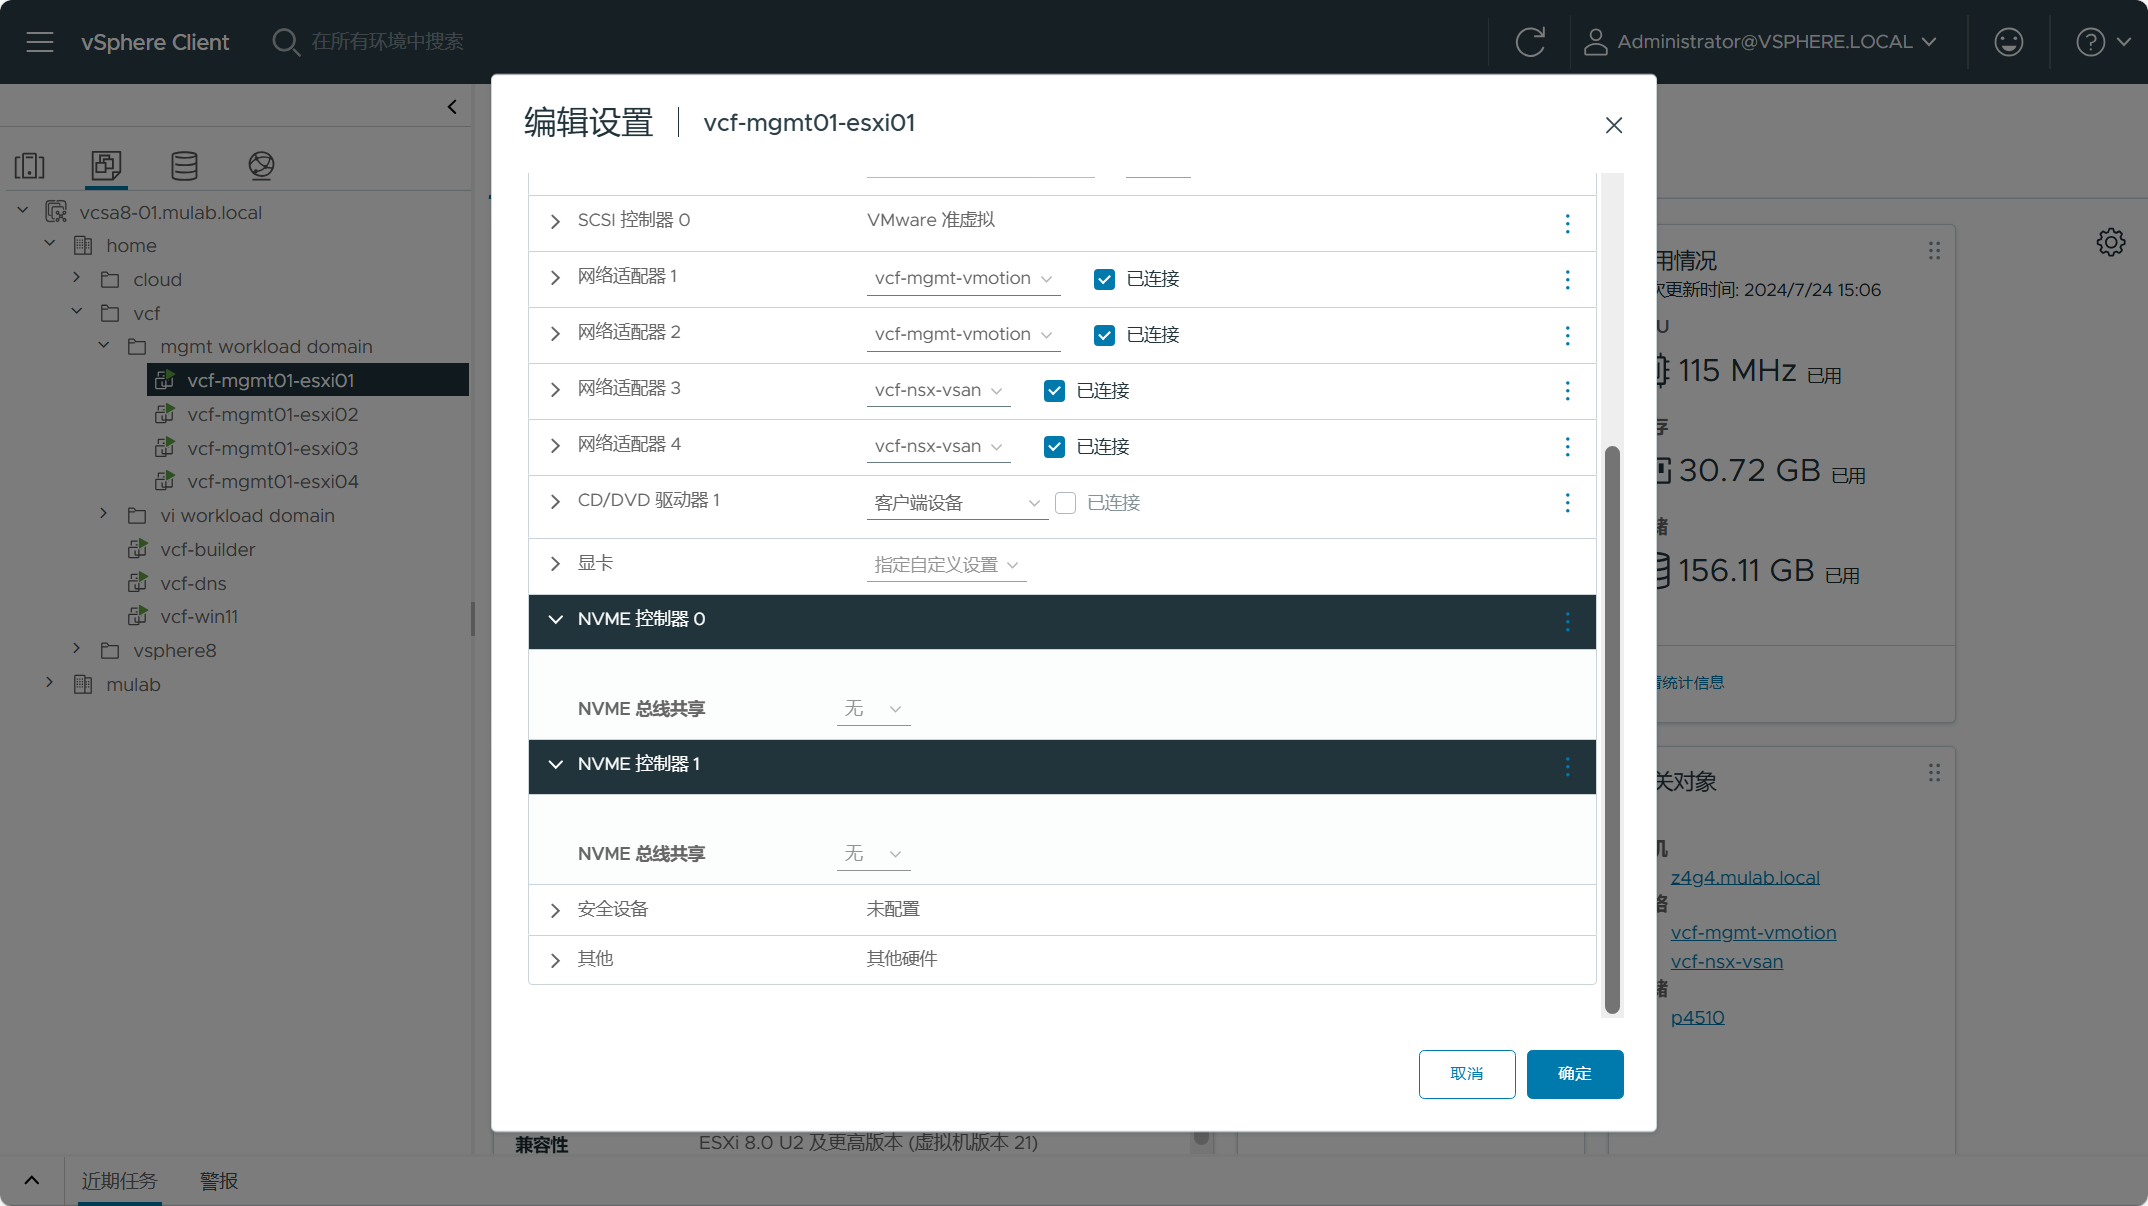Open video card settings dropdown
This screenshot has width=2148, height=1206.
tap(946, 565)
